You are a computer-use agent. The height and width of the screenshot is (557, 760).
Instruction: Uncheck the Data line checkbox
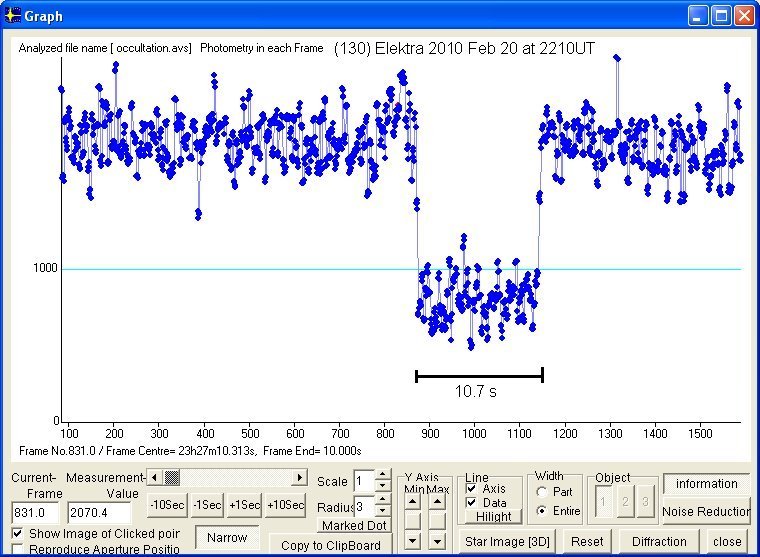(472, 503)
